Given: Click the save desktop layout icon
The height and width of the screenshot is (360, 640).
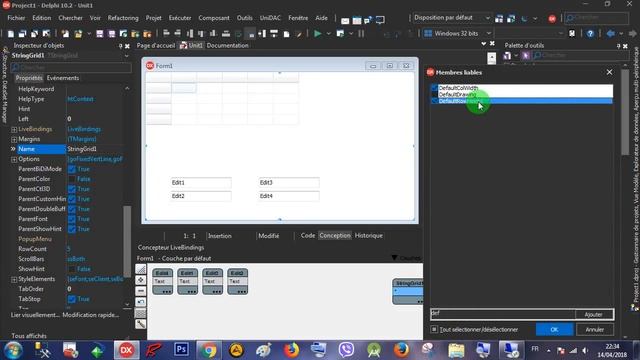Looking at the screenshot, I should (x=499, y=19).
